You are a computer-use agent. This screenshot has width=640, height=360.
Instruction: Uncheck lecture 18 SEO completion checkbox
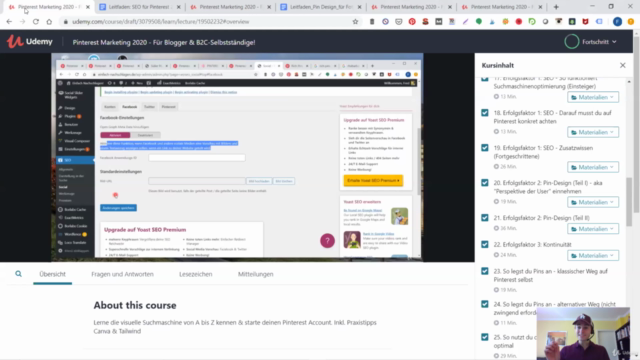484,113
